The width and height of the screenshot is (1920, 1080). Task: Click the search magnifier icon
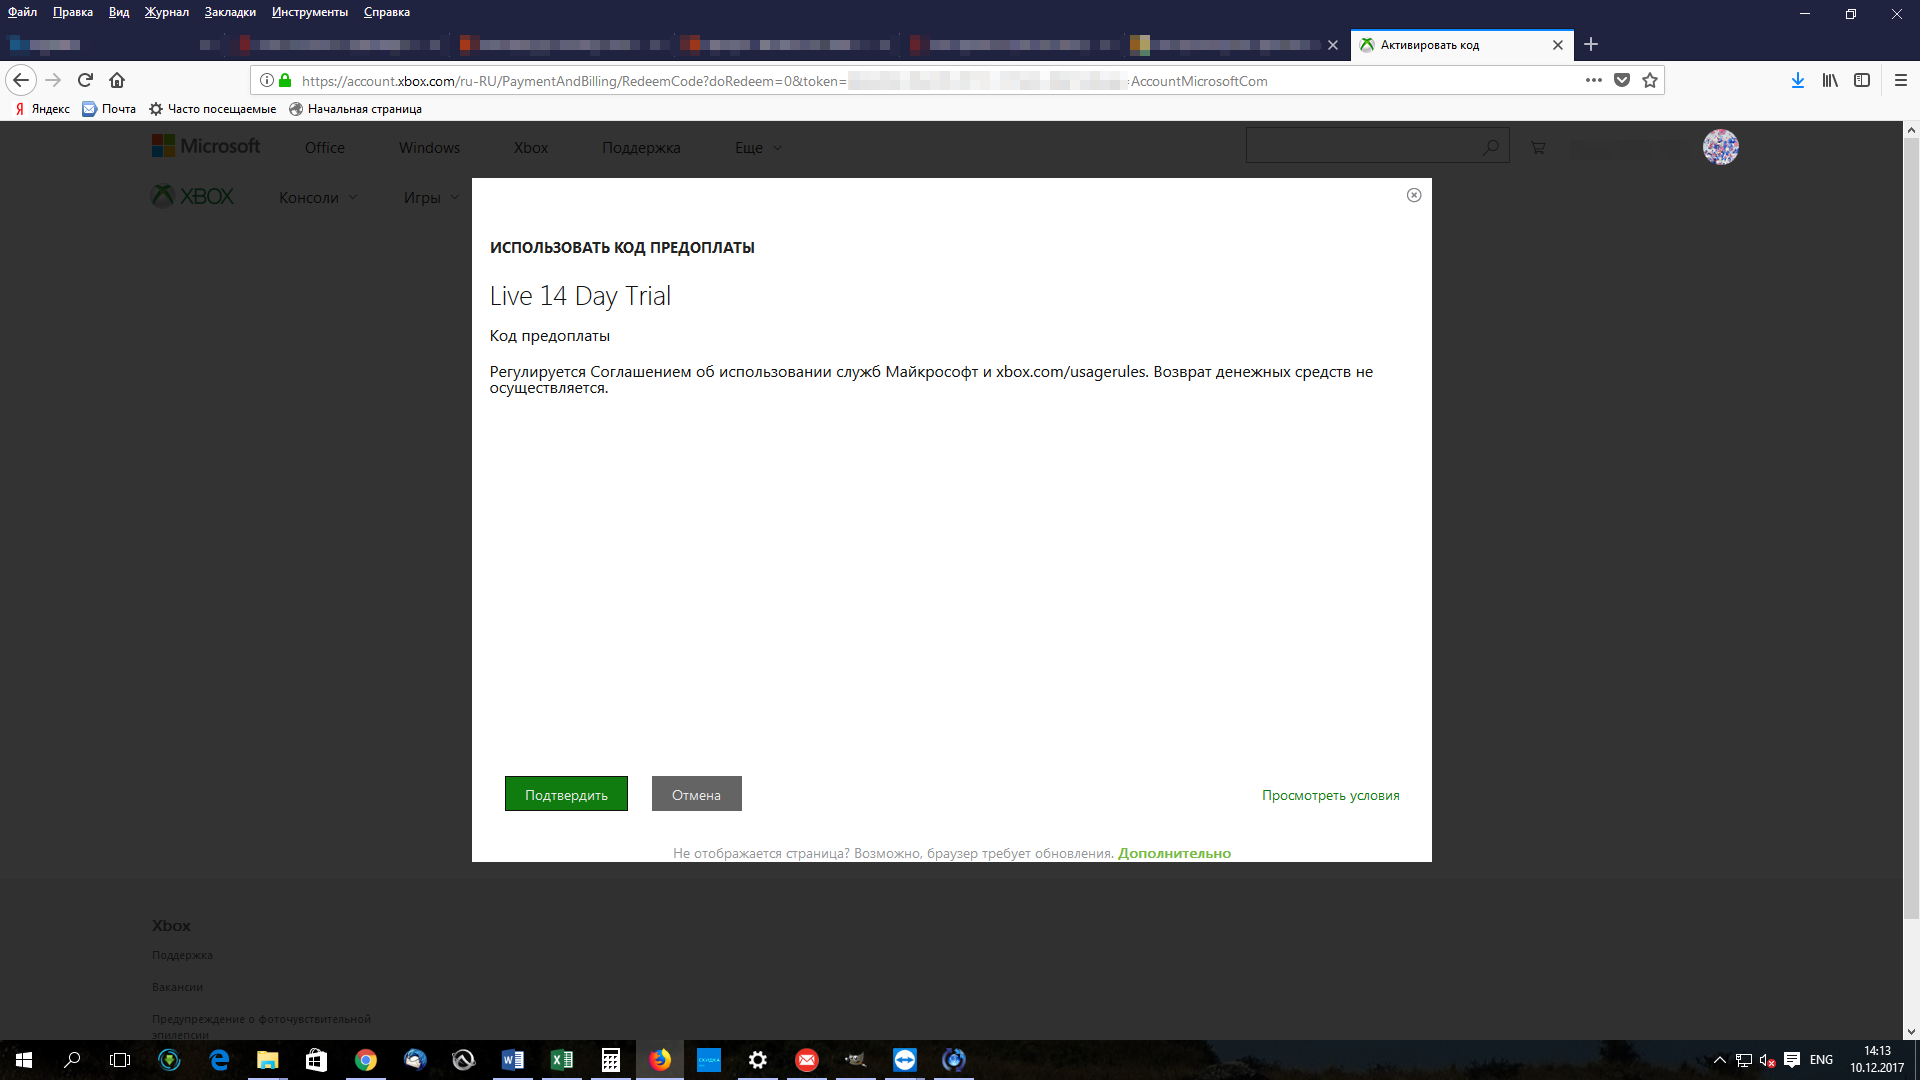point(1491,147)
